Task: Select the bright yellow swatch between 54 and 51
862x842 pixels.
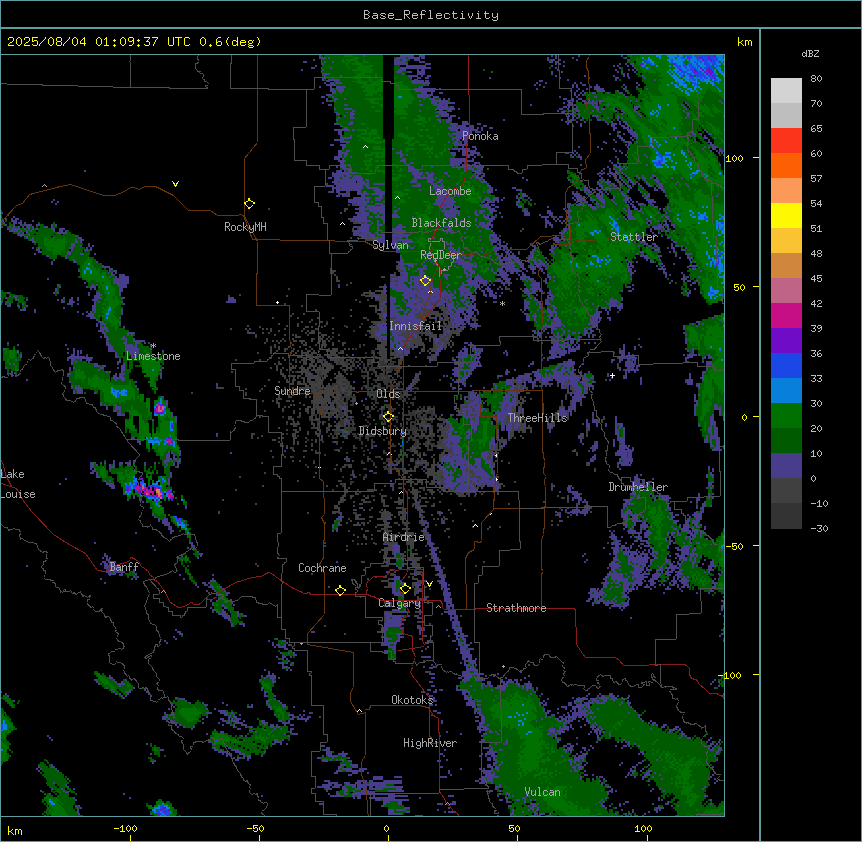Action: pyautogui.click(x=786, y=215)
